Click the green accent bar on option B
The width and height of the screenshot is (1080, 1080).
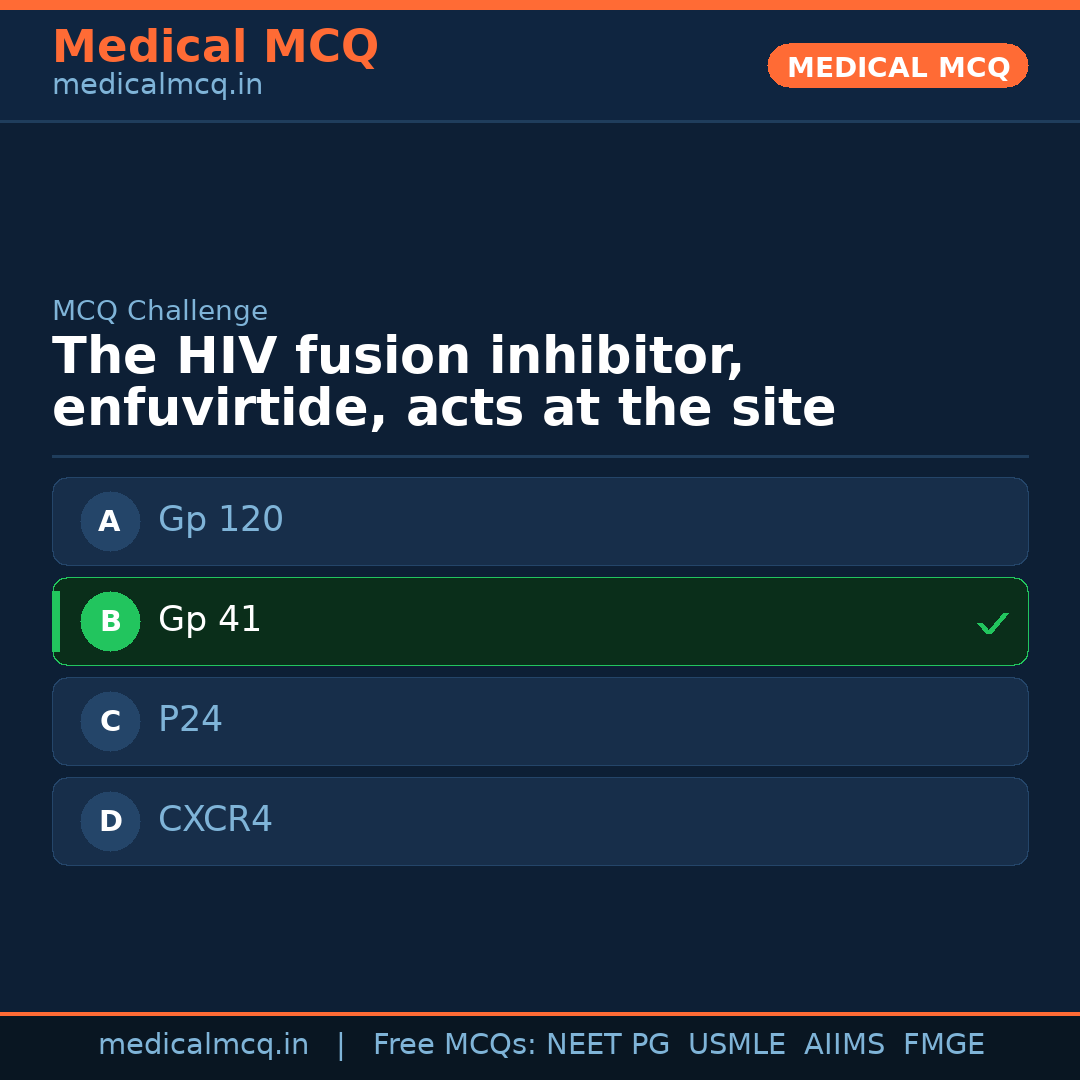56,621
